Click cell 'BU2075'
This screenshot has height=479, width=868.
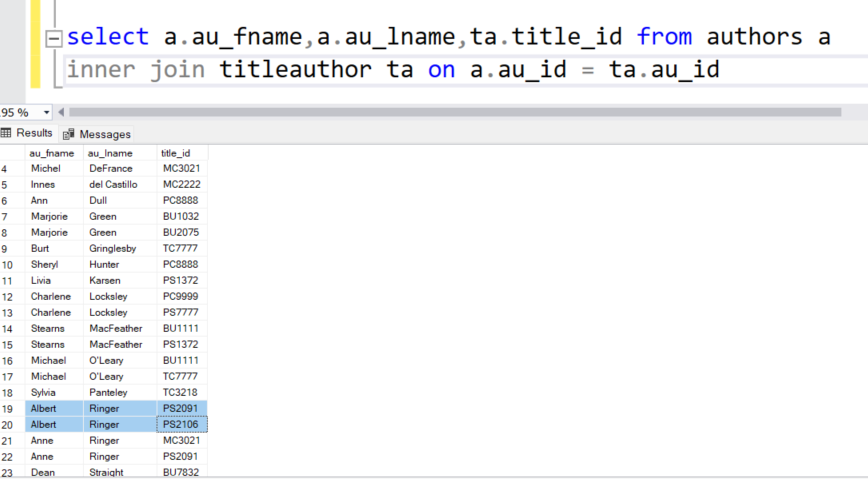182,233
